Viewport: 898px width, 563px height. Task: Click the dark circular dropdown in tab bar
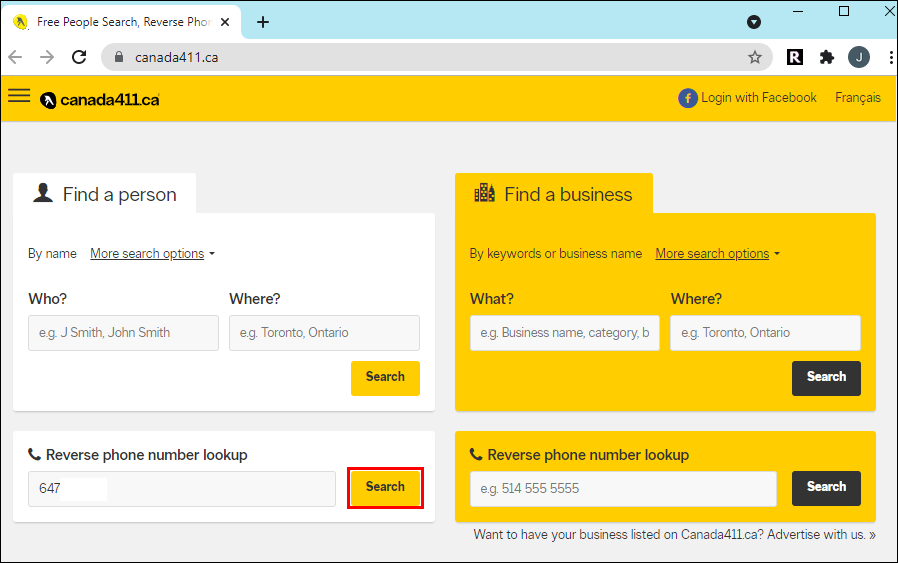pos(754,22)
